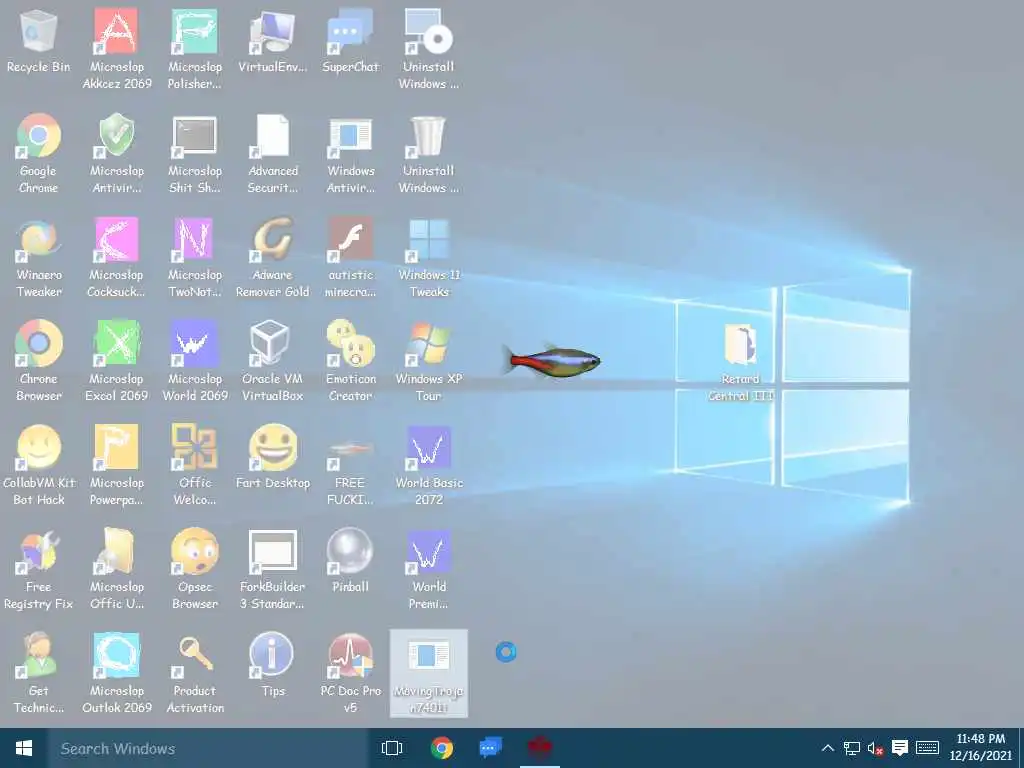Launch Microslop Akkcez 2069 shortcut
Image resolution: width=1024 pixels, height=768 pixels.
[117, 49]
